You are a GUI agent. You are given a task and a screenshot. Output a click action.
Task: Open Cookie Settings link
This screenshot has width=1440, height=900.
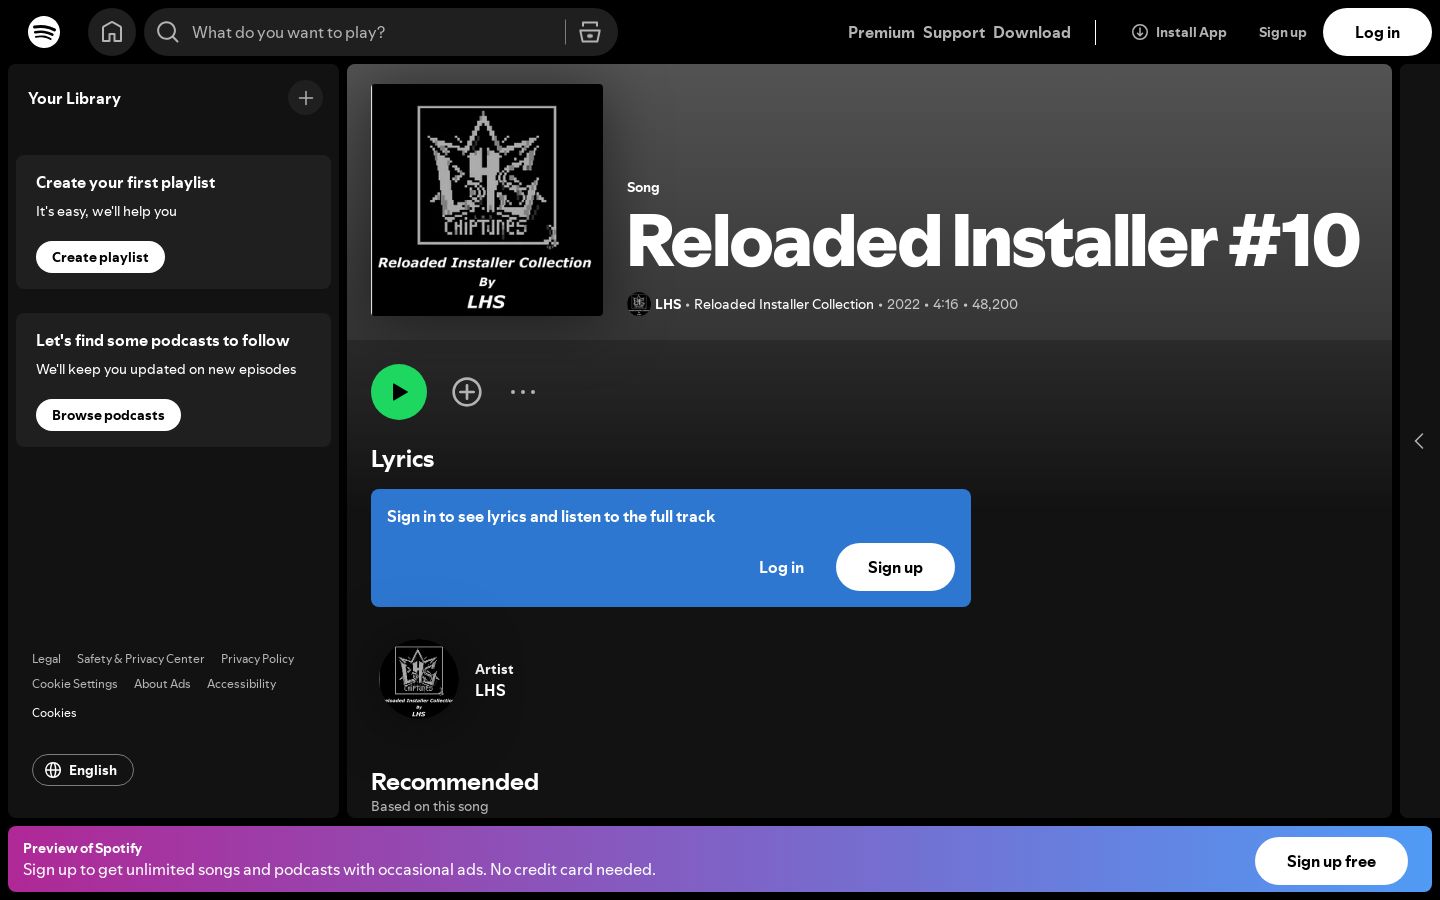pos(74,684)
